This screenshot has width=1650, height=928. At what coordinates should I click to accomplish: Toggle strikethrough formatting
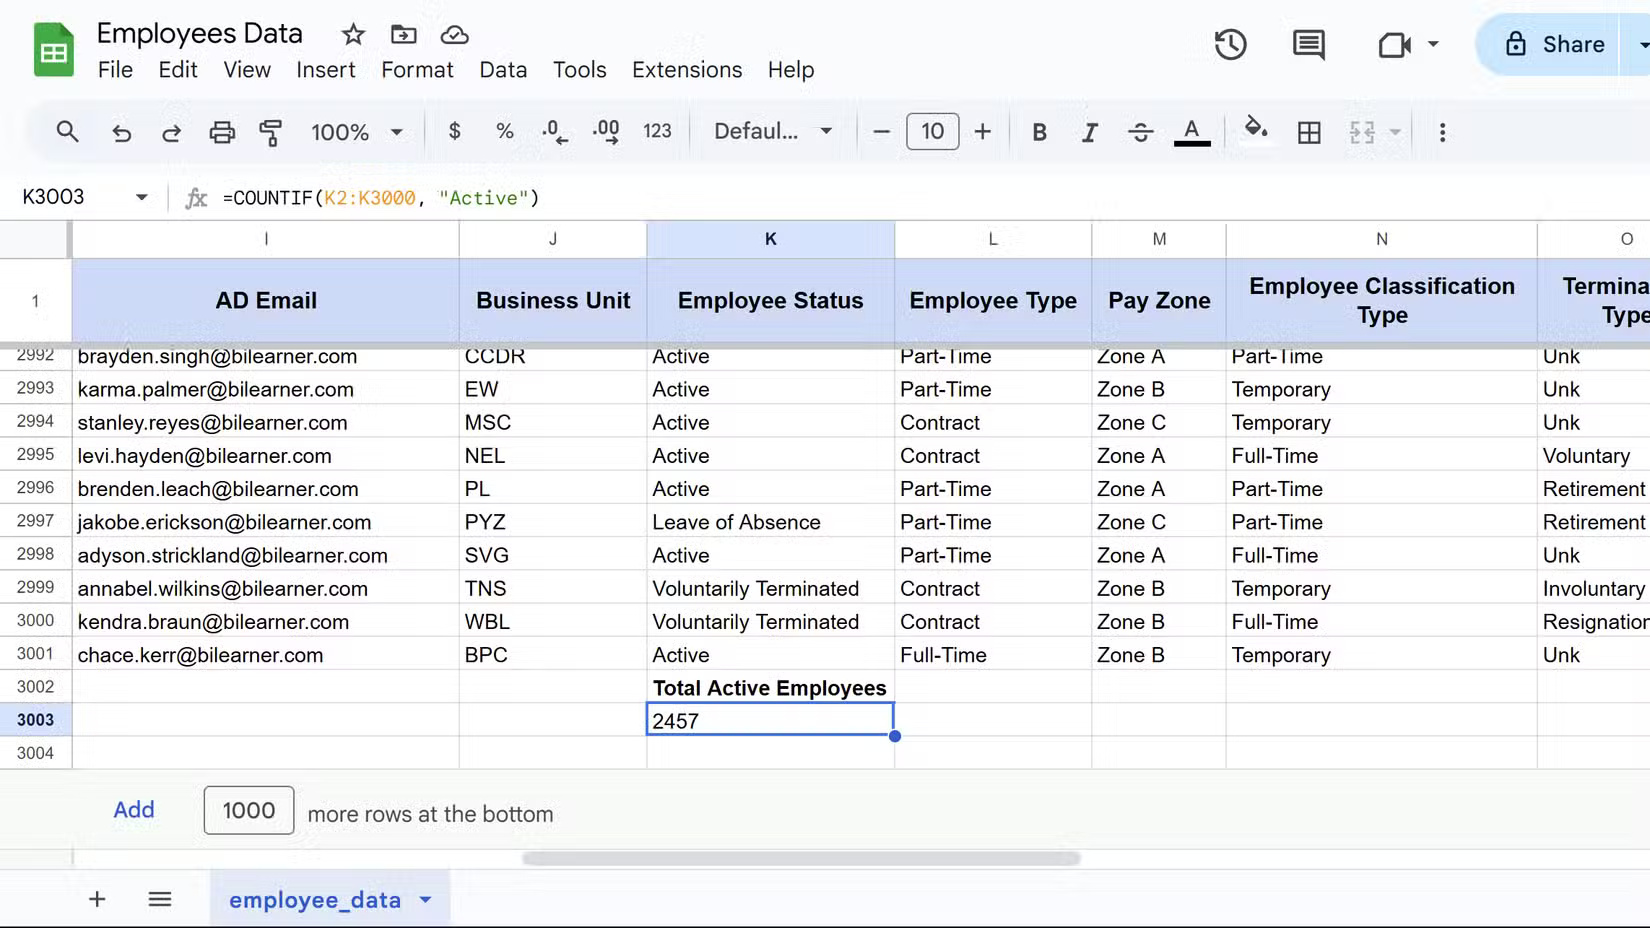[1140, 131]
